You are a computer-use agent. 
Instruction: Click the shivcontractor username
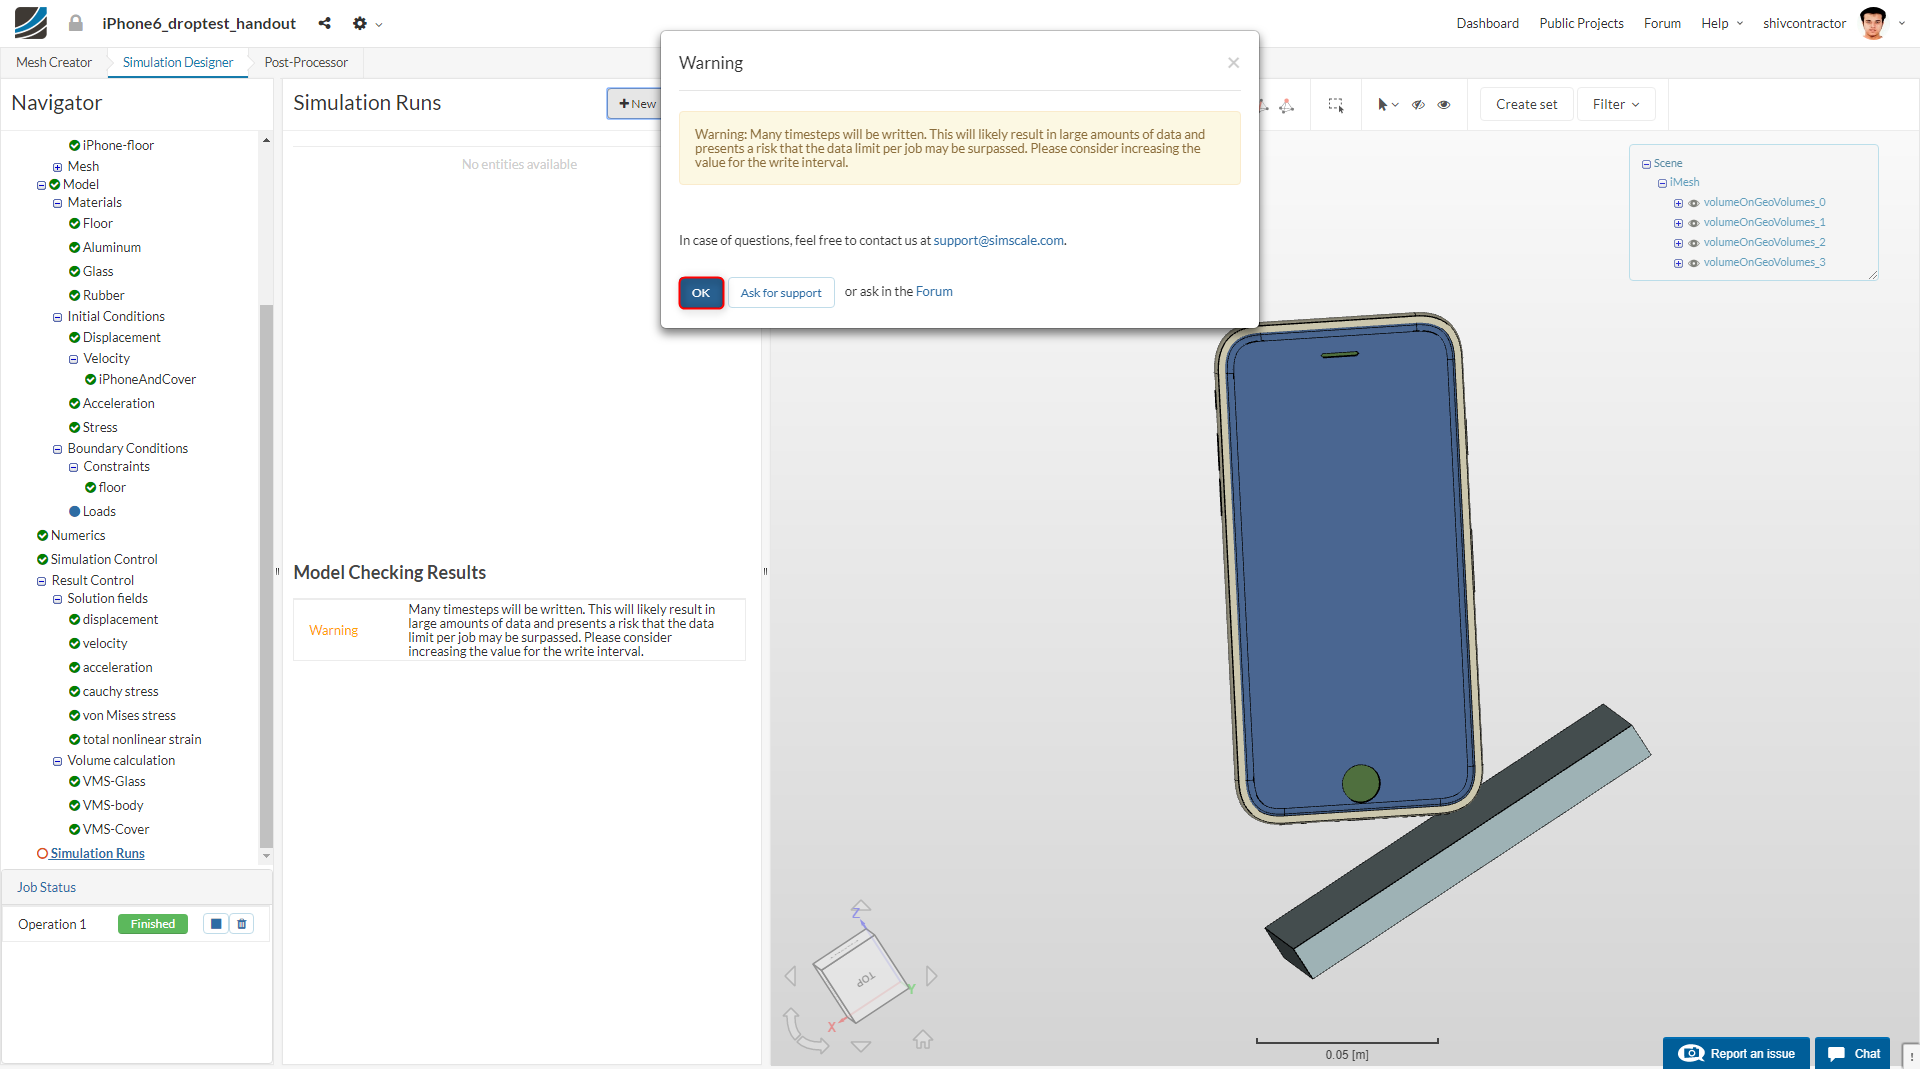point(1804,23)
